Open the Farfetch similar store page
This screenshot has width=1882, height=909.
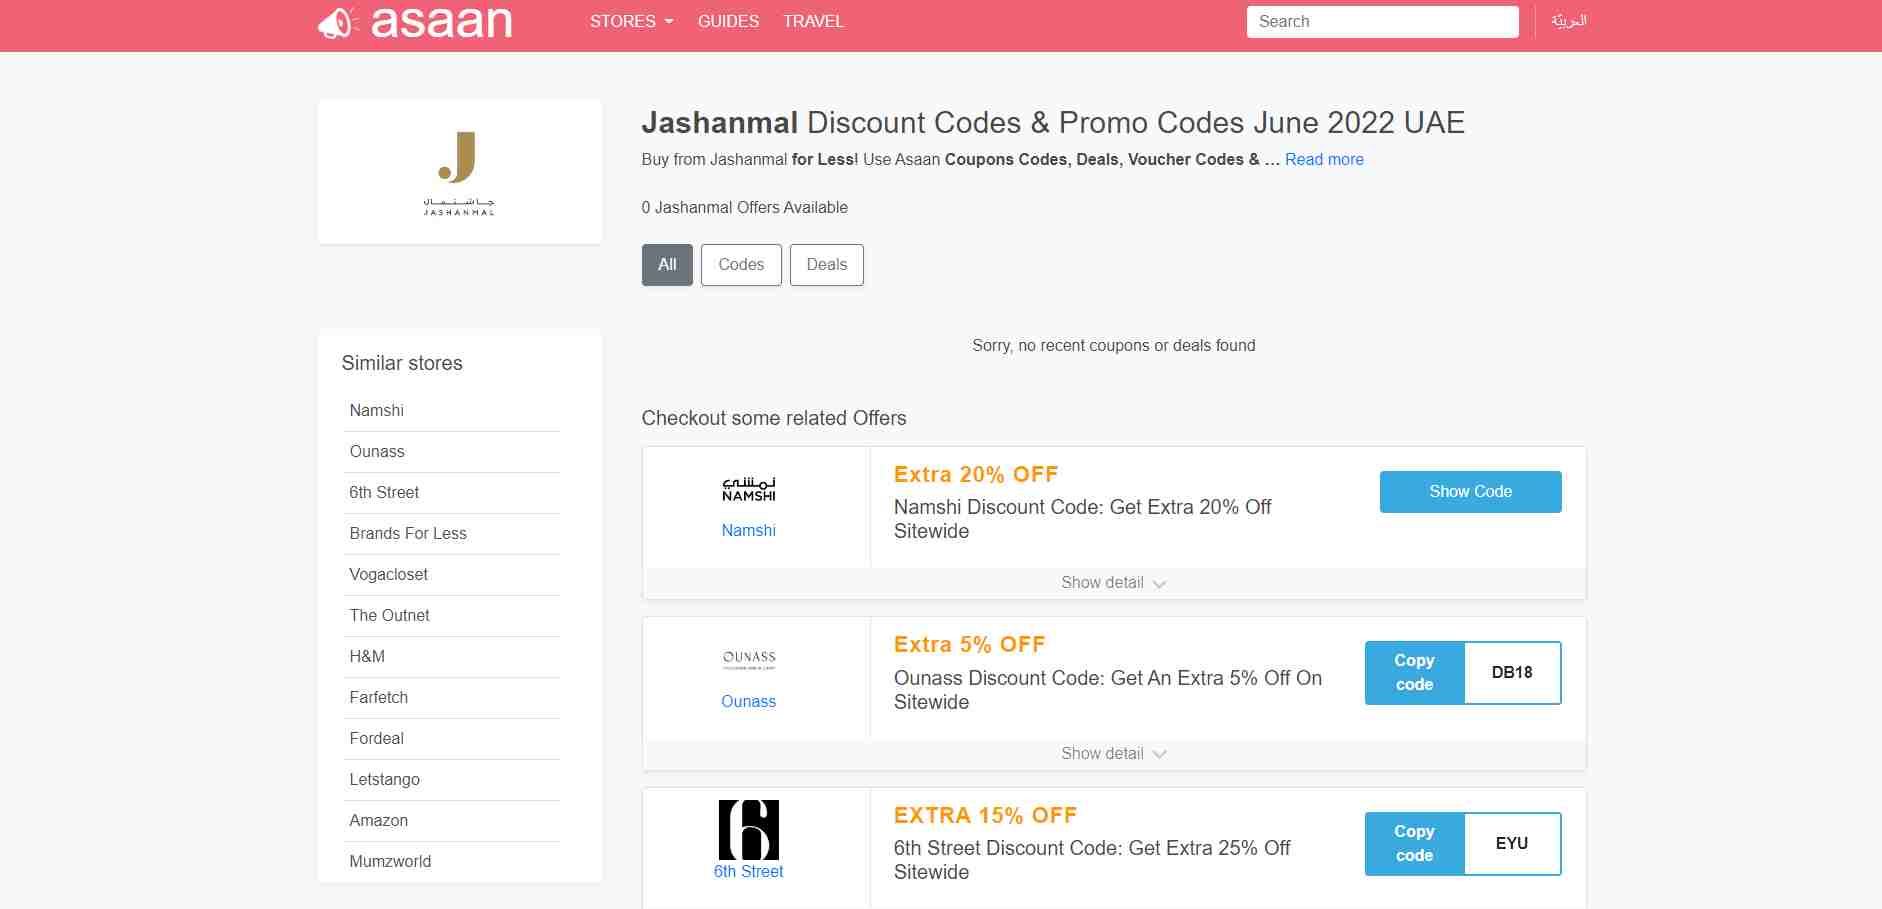378,697
